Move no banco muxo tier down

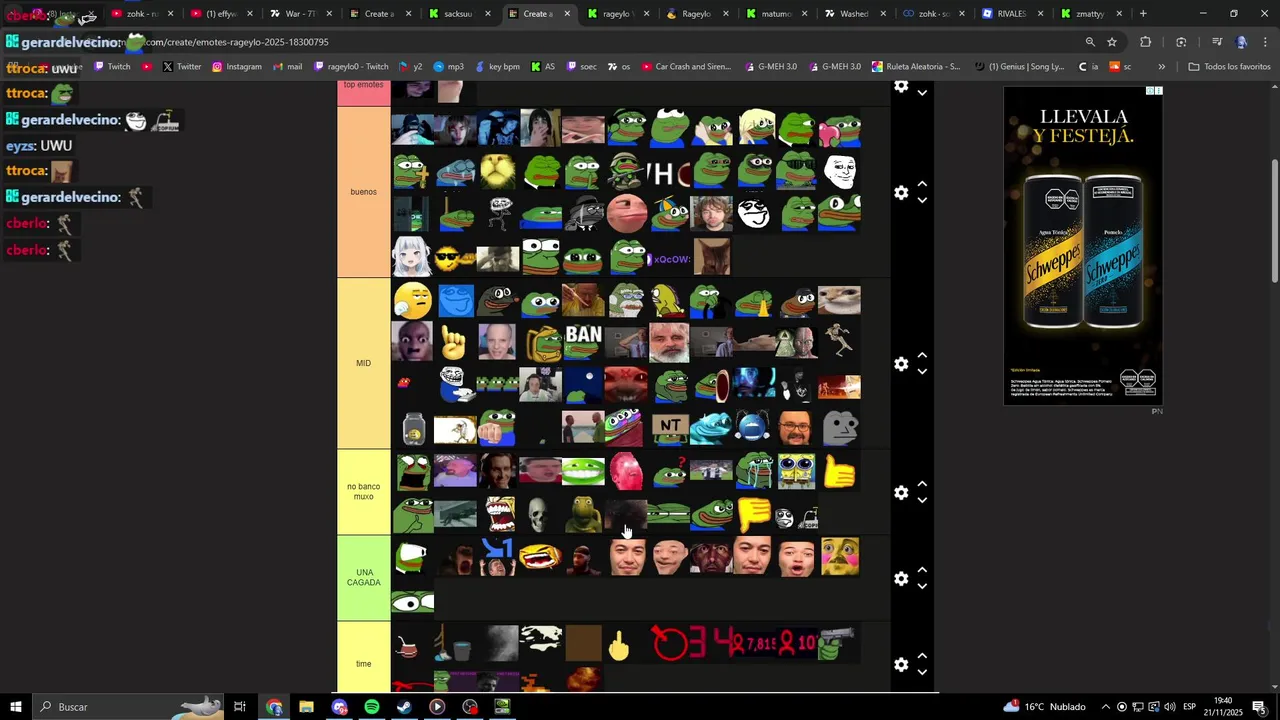pos(922,500)
